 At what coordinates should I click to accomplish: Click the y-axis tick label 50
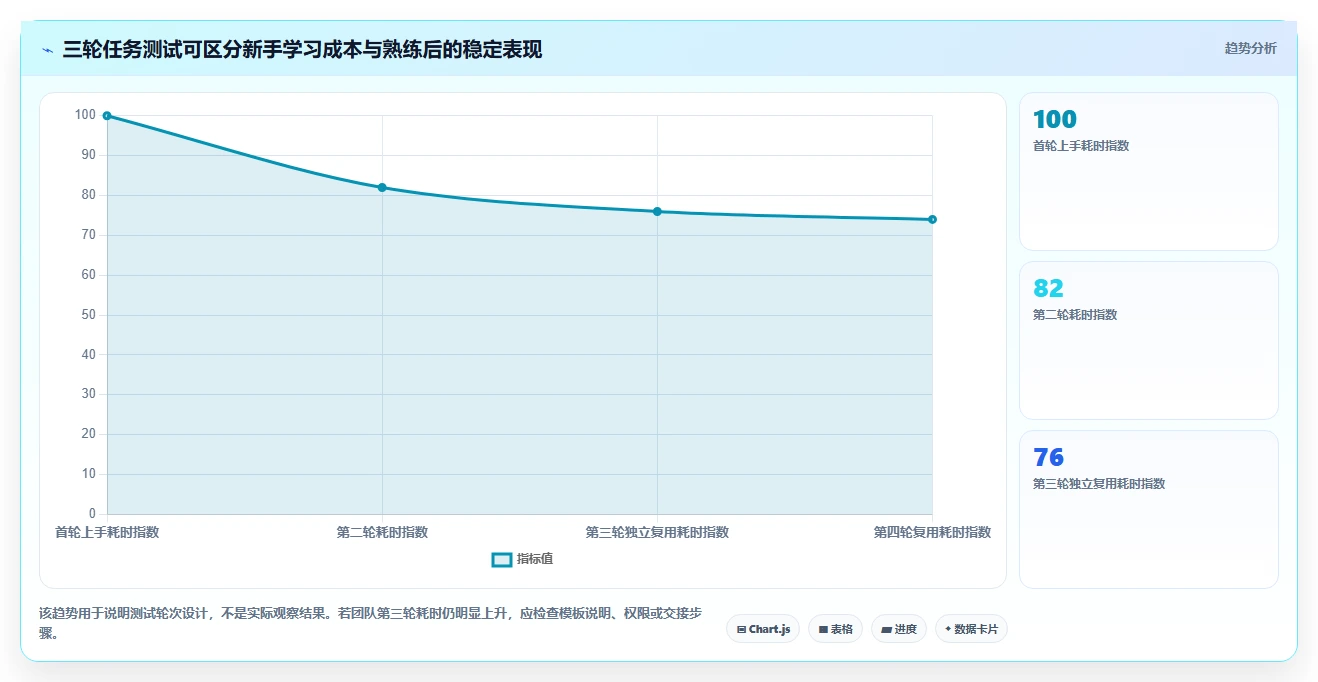tap(89, 315)
